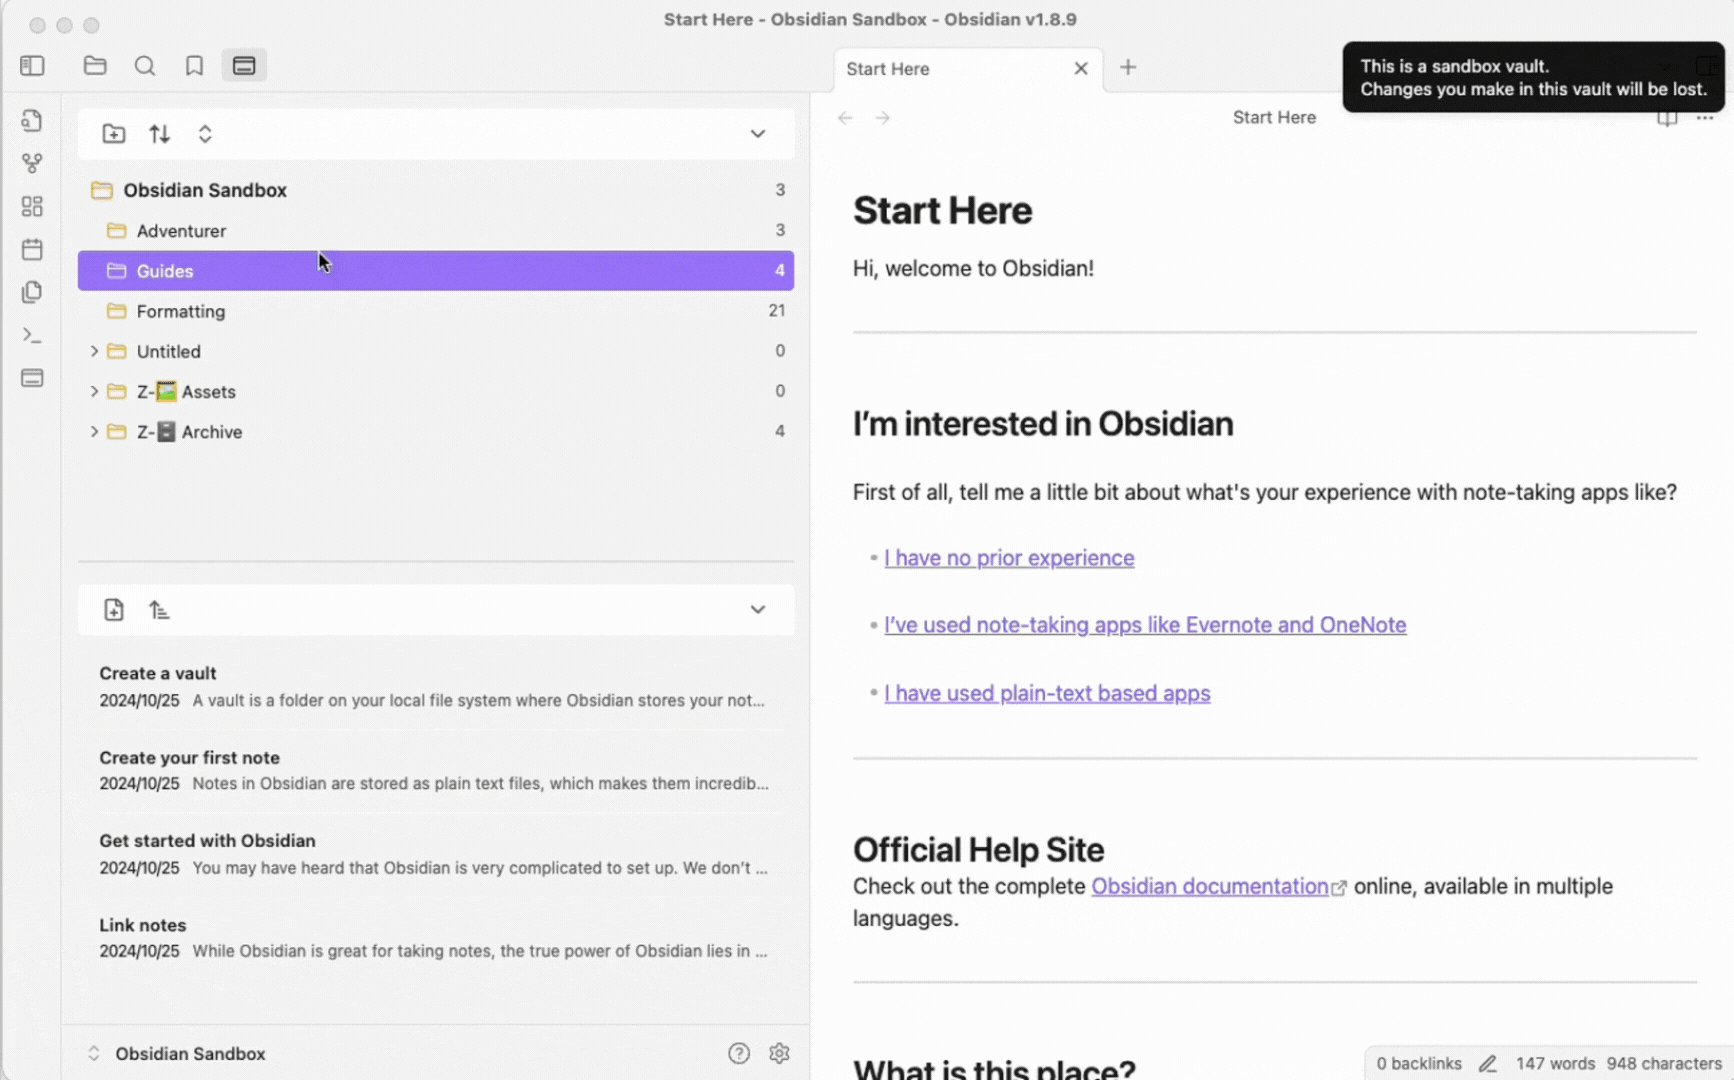Open the vault switcher Obsidian Sandbox
The image size is (1734, 1080).
tap(177, 1053)
